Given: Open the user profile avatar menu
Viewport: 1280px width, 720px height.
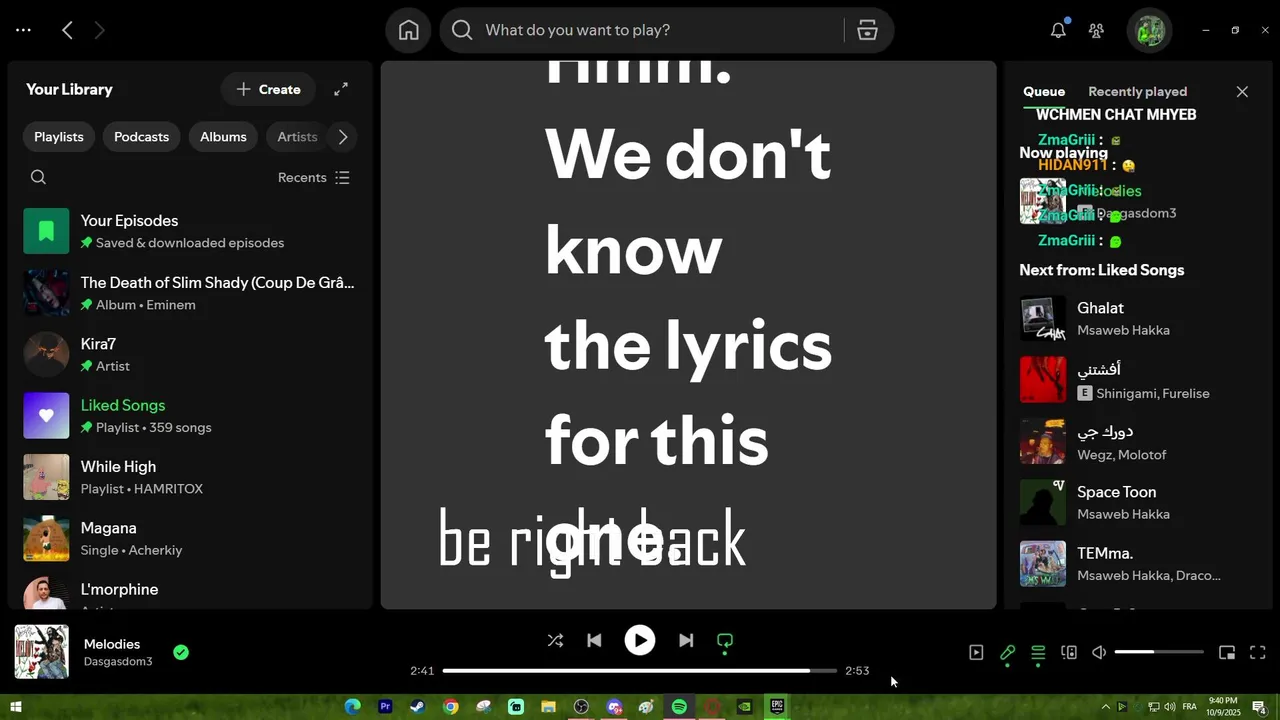Looking at the screenshot, I should pyautogui.click(x=1149, y=30).
